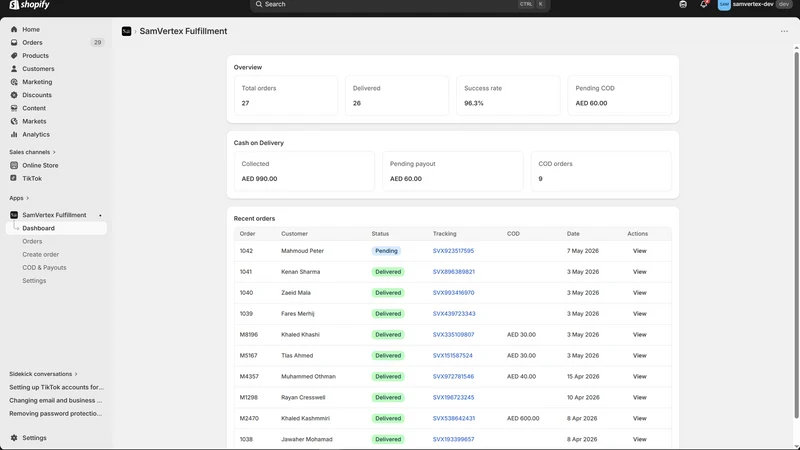Viewport: 800px width, 450px height.
Task: Select the Discounts badge icon
Action: [x=14, y=95]
